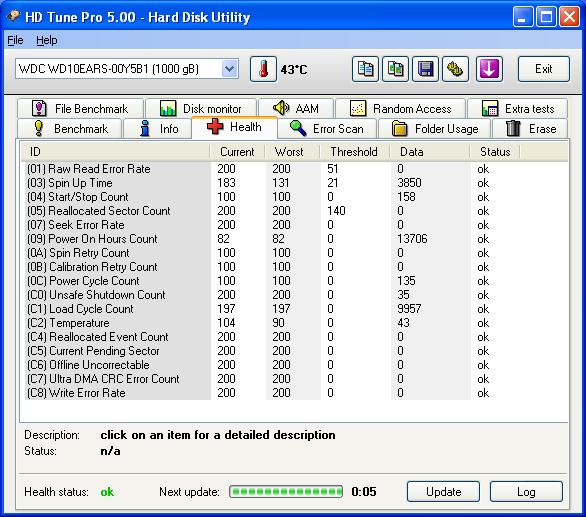Open the Folder Usage tab
The image size is (586, 517).
[x=434, y=129]
